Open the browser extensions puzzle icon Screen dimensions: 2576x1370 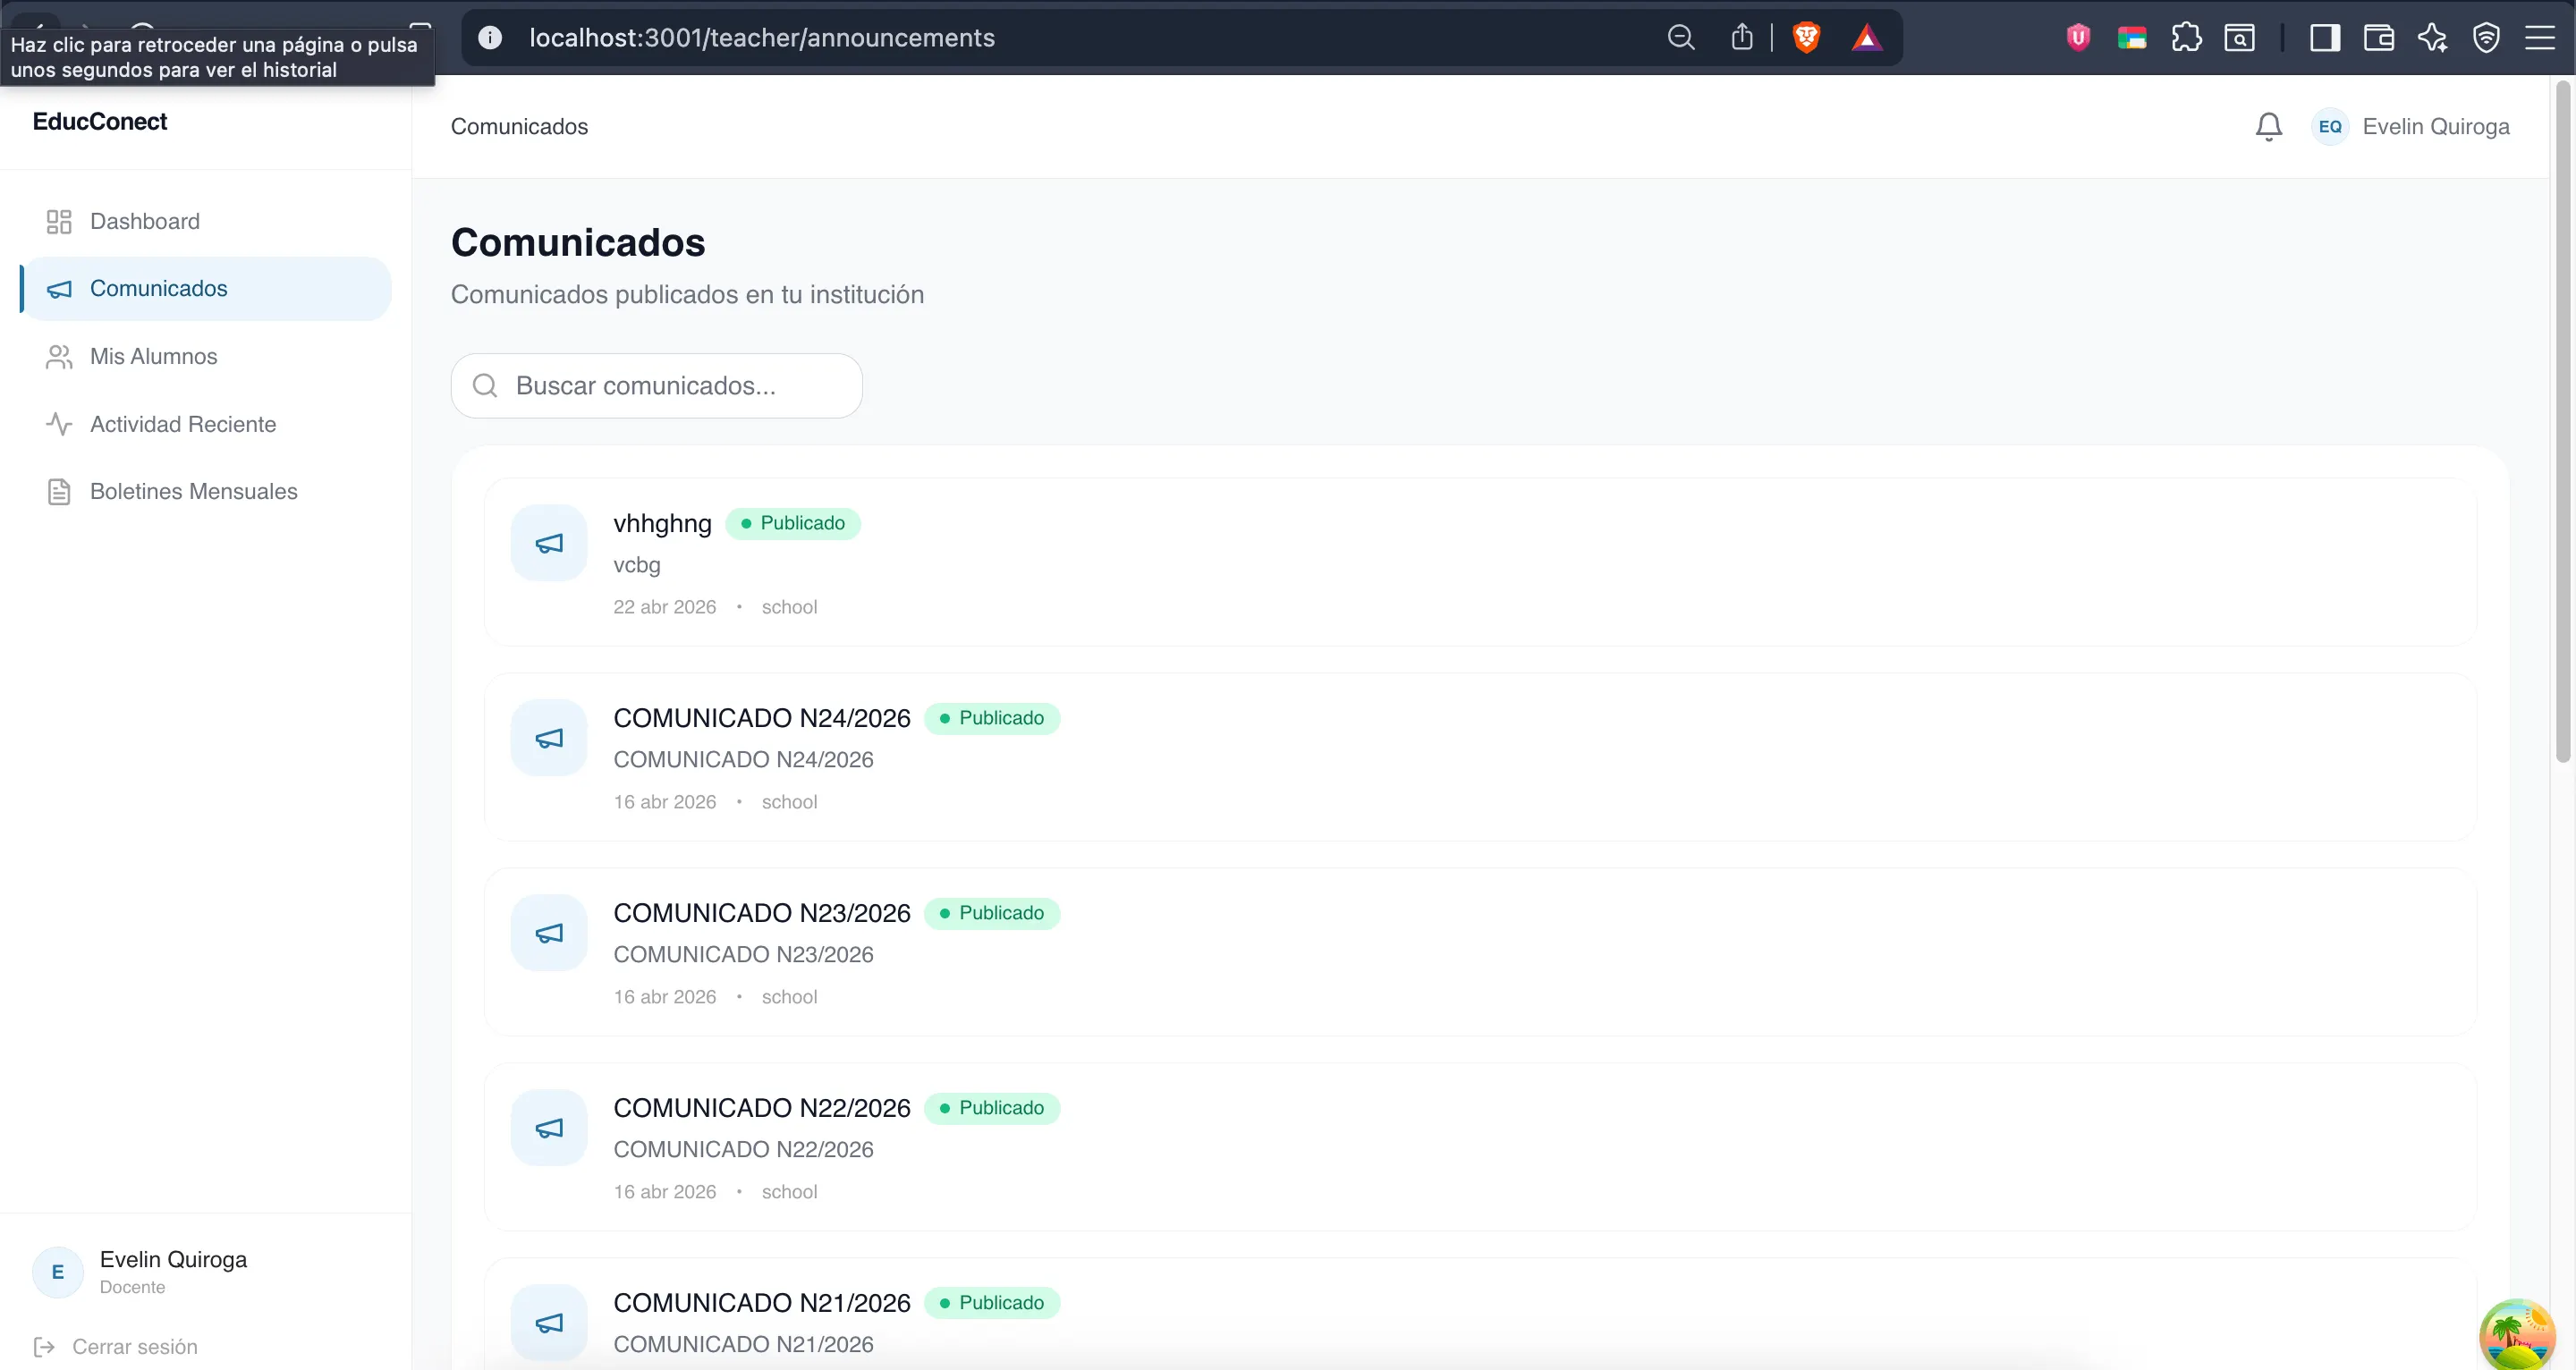(x=2186, y=38)
